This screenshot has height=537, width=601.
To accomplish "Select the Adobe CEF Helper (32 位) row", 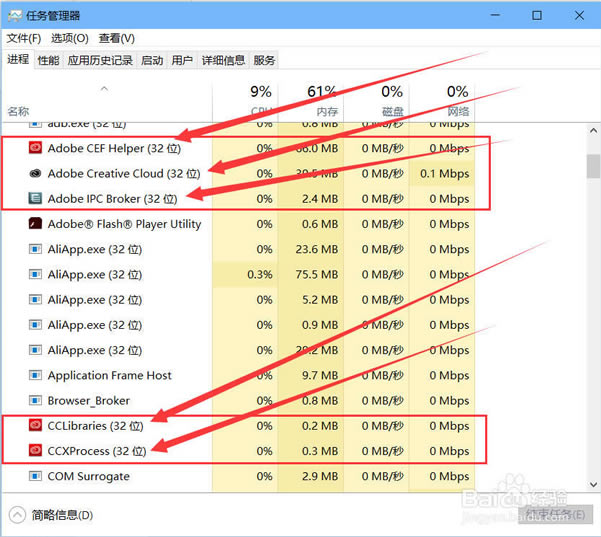I will tap(238, 148).
